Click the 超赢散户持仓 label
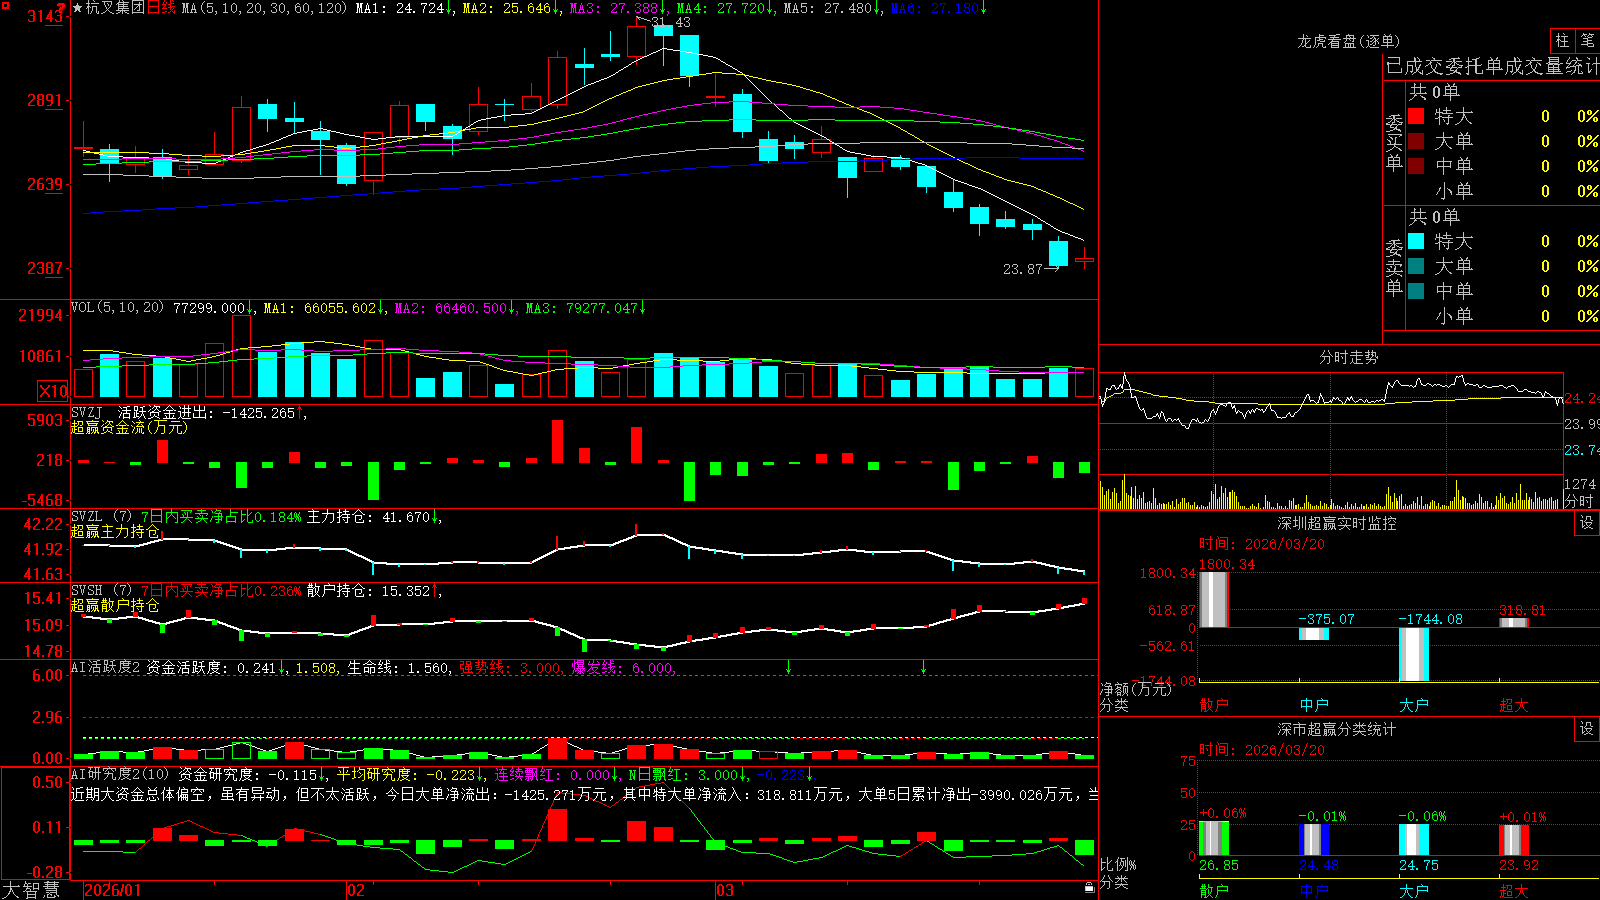Viewport: 1600px width, 900px height. [115, 605]
